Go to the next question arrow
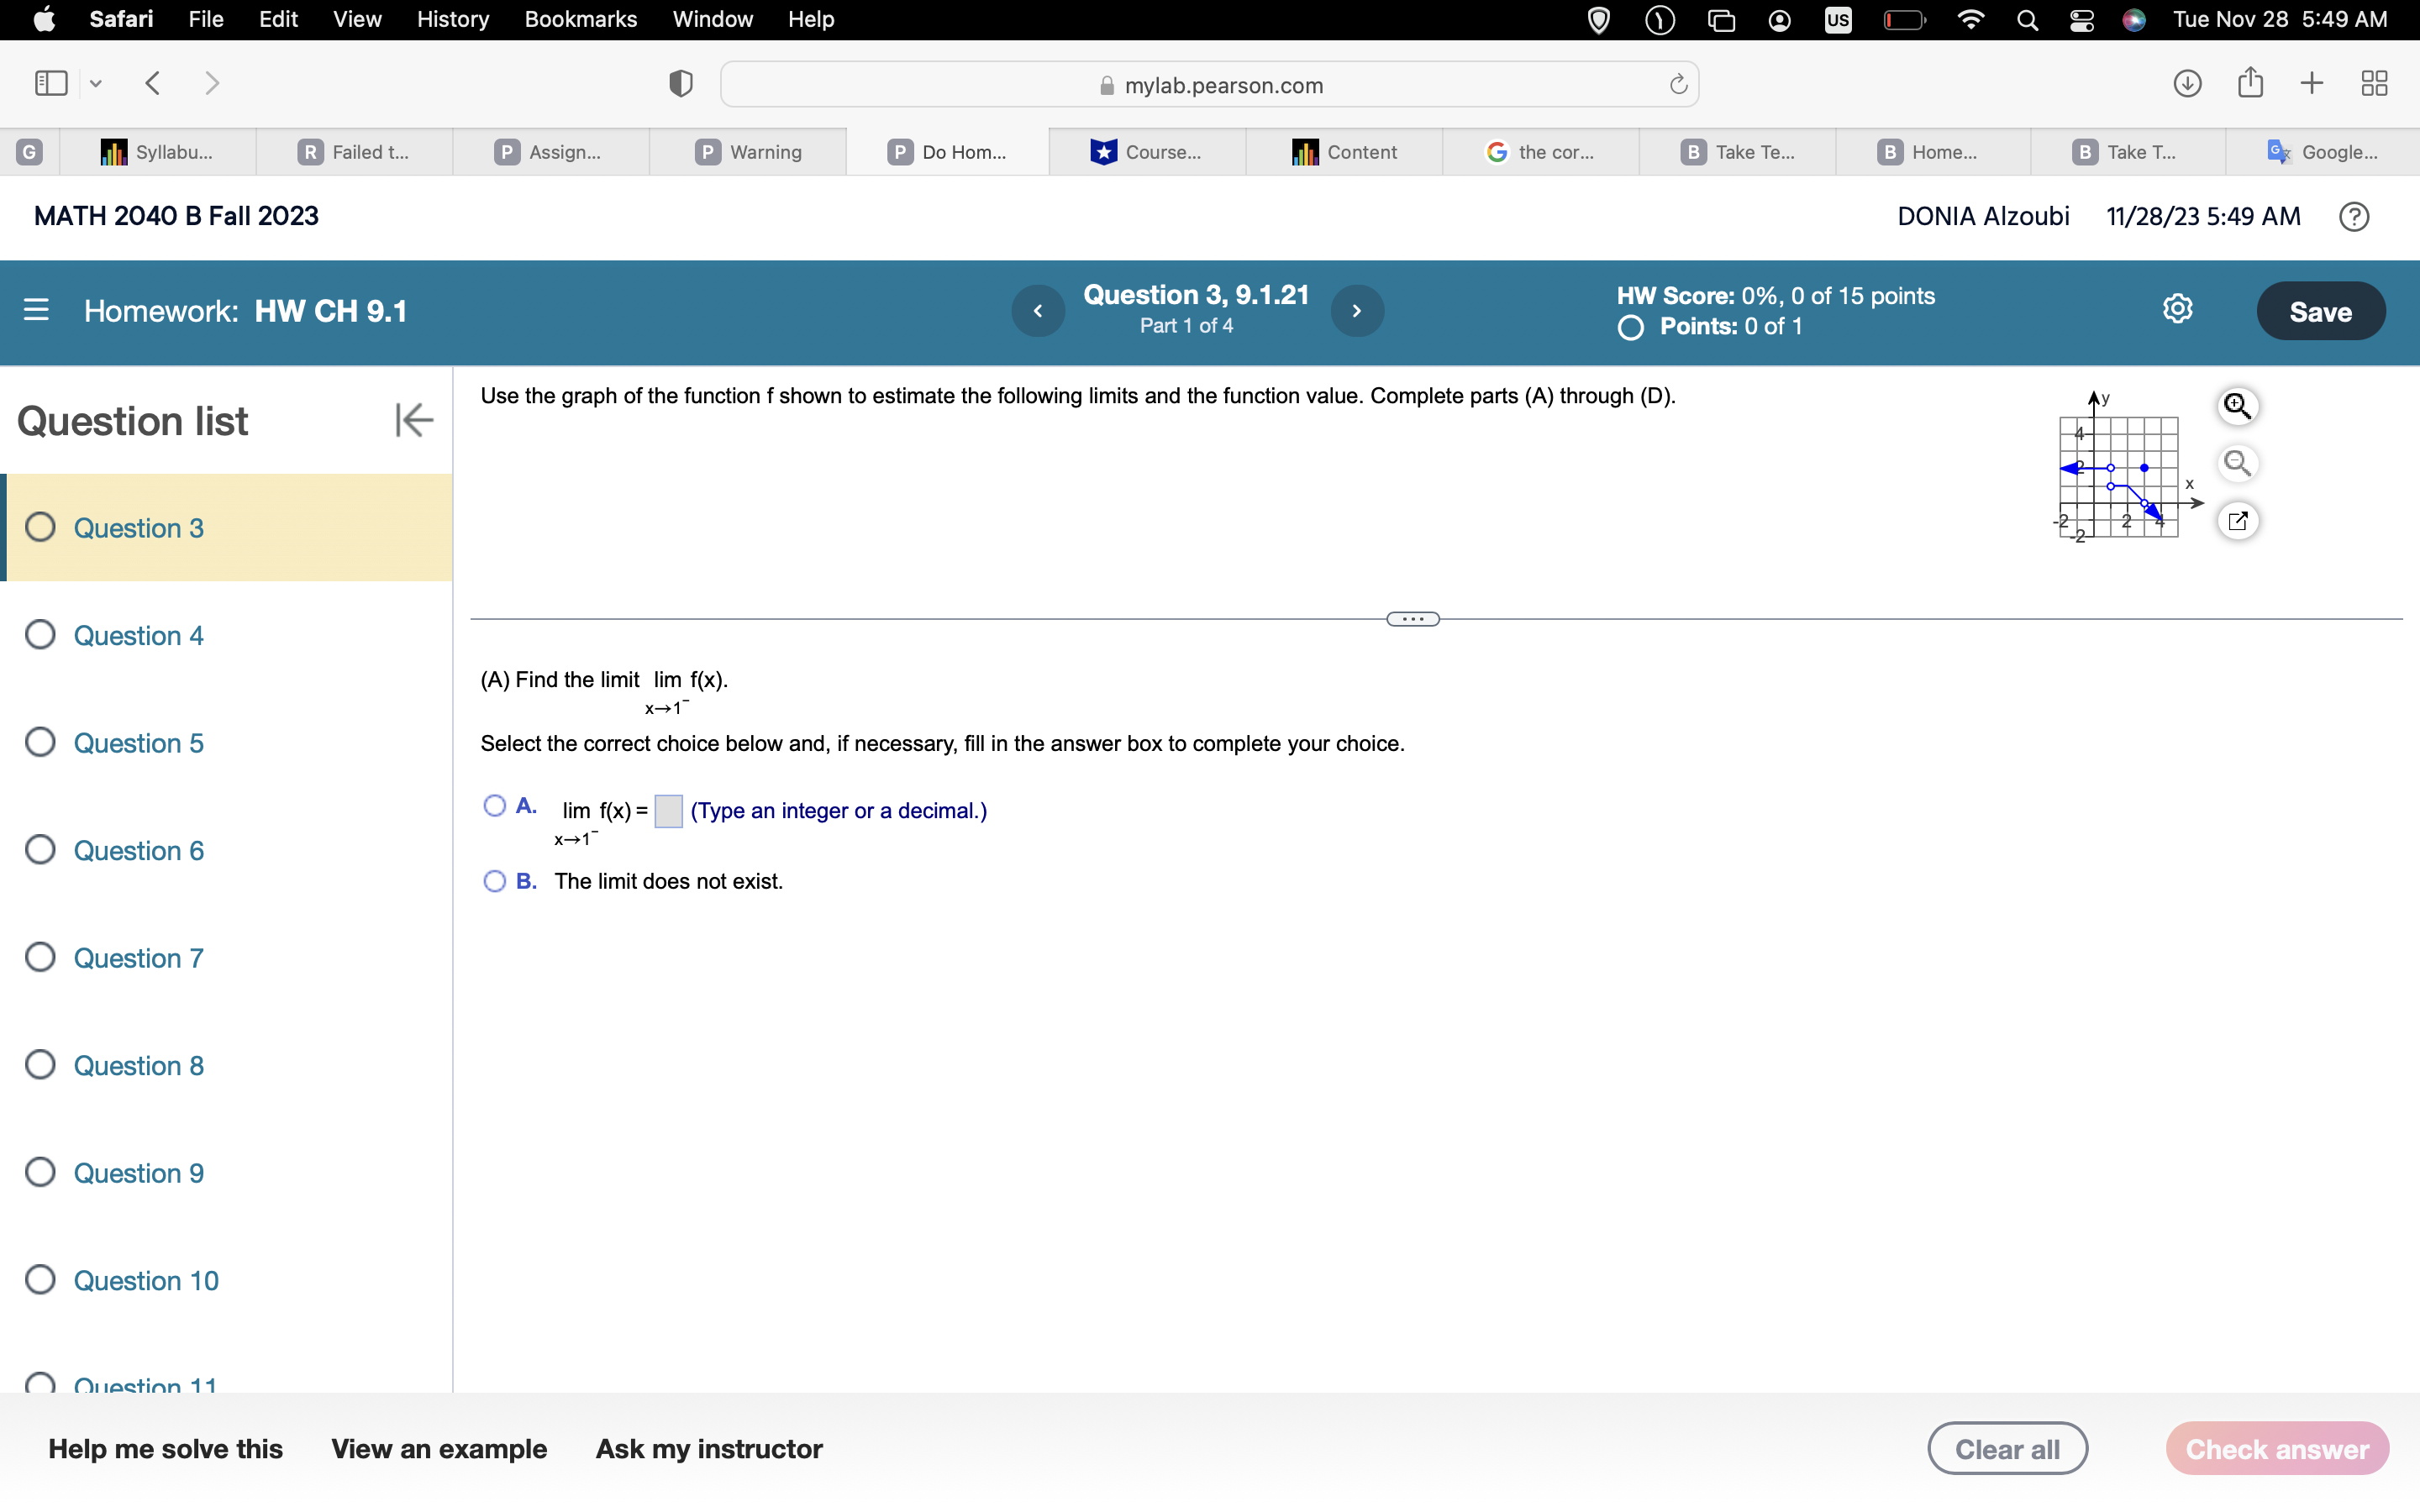 point(1356,311)
